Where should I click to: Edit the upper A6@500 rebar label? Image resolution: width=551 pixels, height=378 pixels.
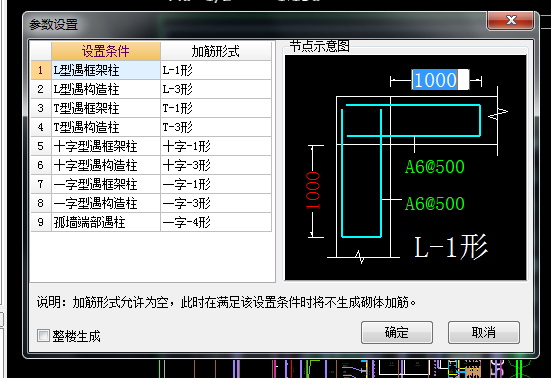[435, 167]
